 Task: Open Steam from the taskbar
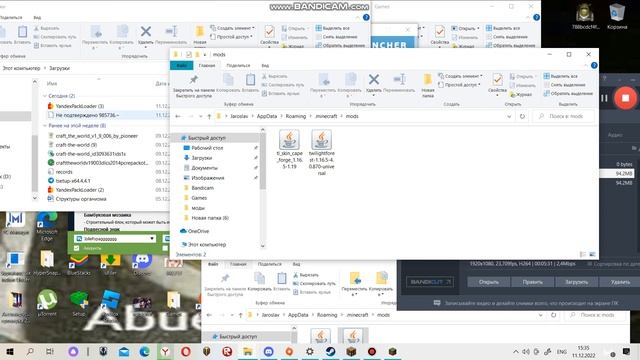pos(330,351)
